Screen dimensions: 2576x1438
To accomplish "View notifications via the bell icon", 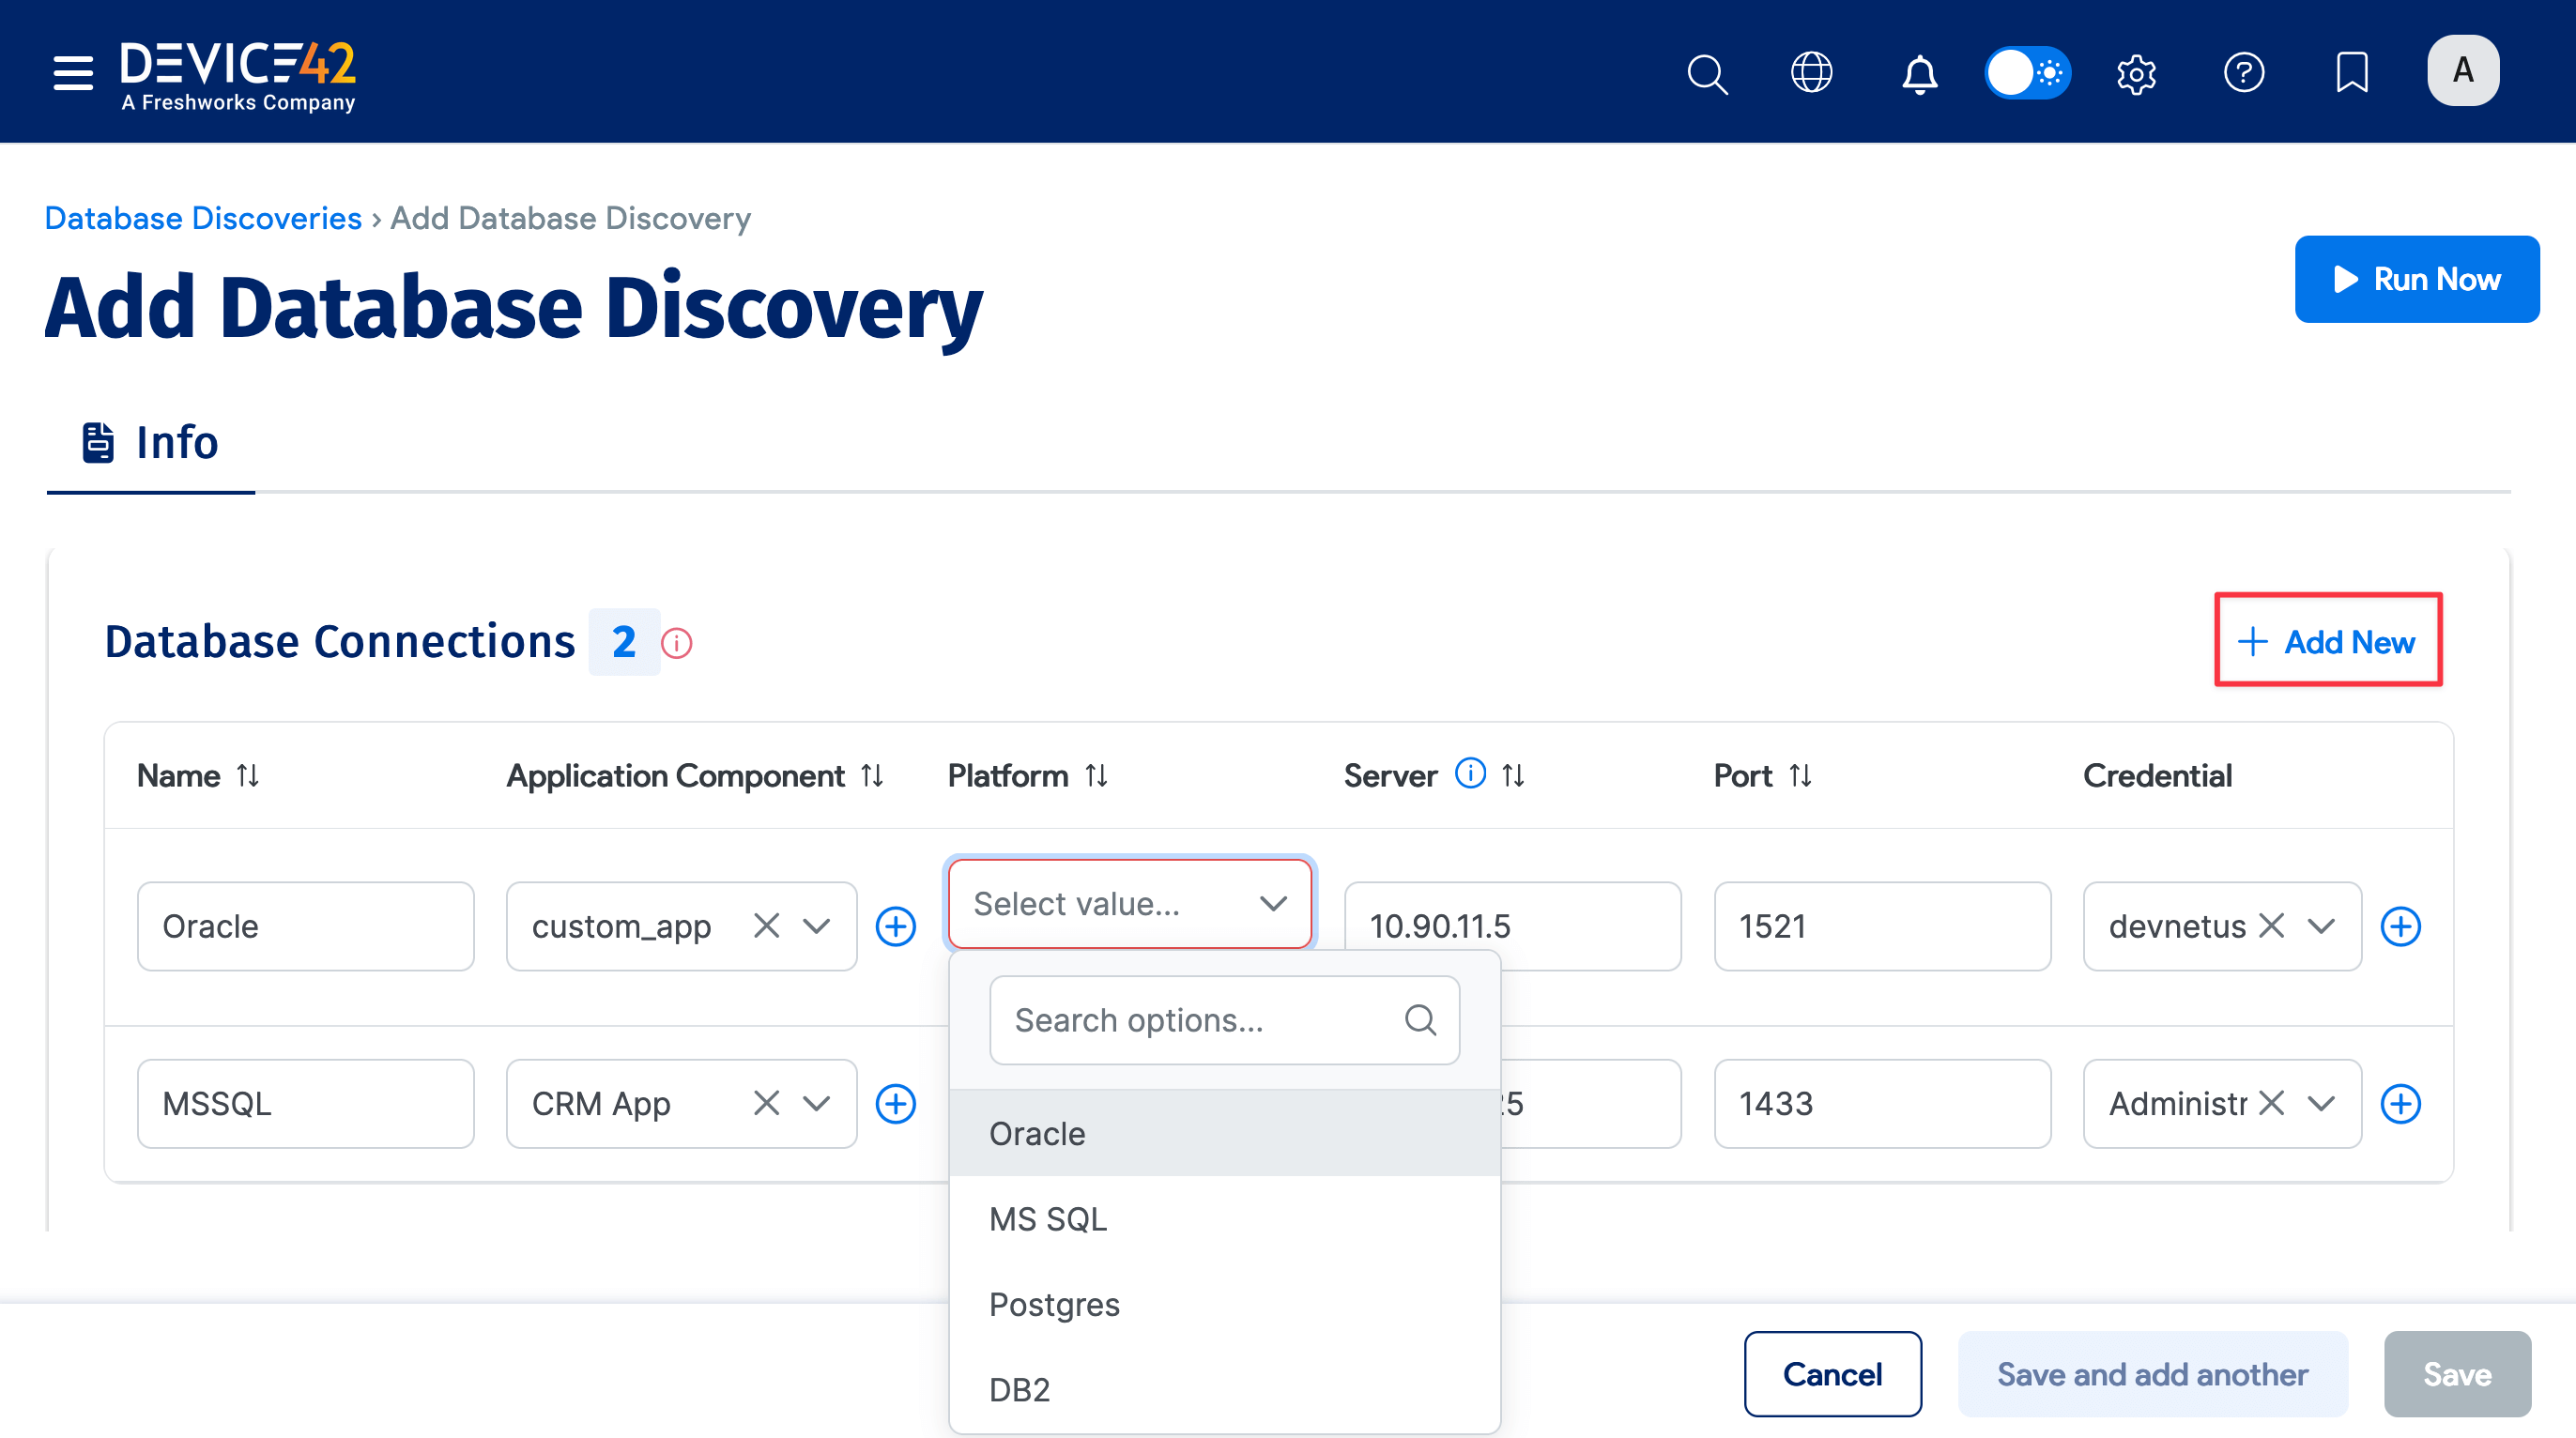I will click(x=1918, y=73).
